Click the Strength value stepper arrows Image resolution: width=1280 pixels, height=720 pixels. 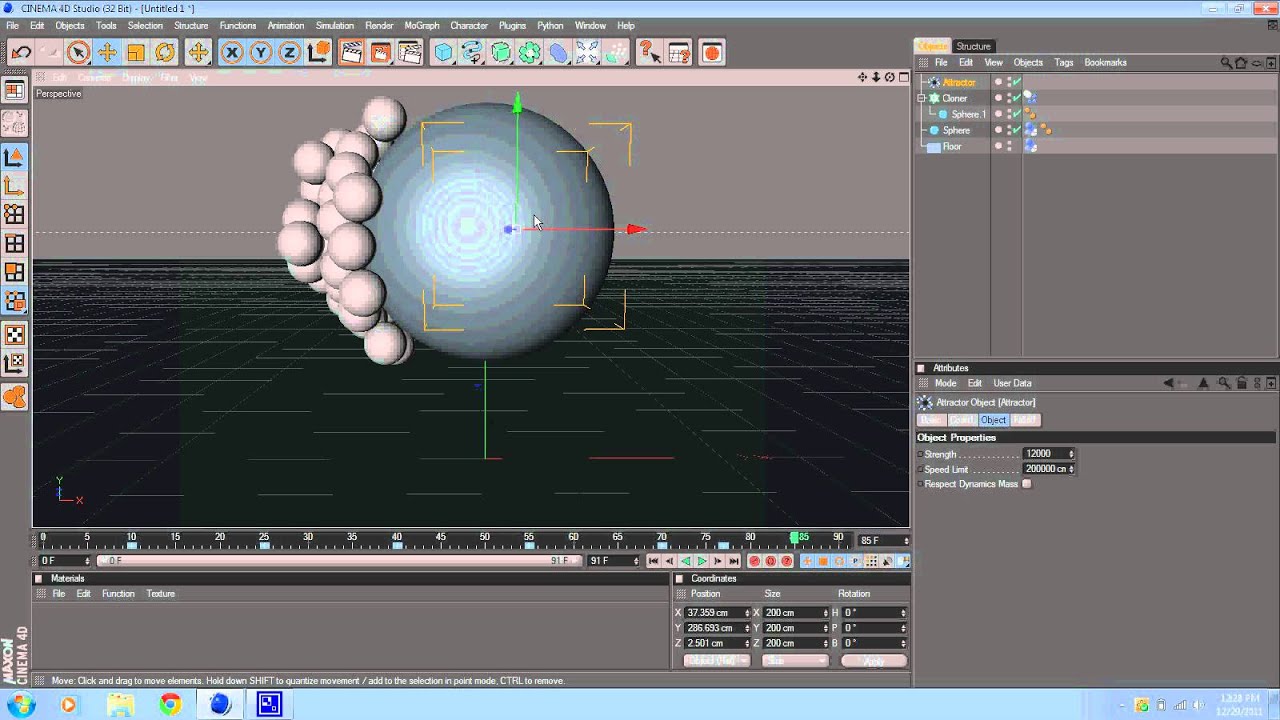point(1071,454)
